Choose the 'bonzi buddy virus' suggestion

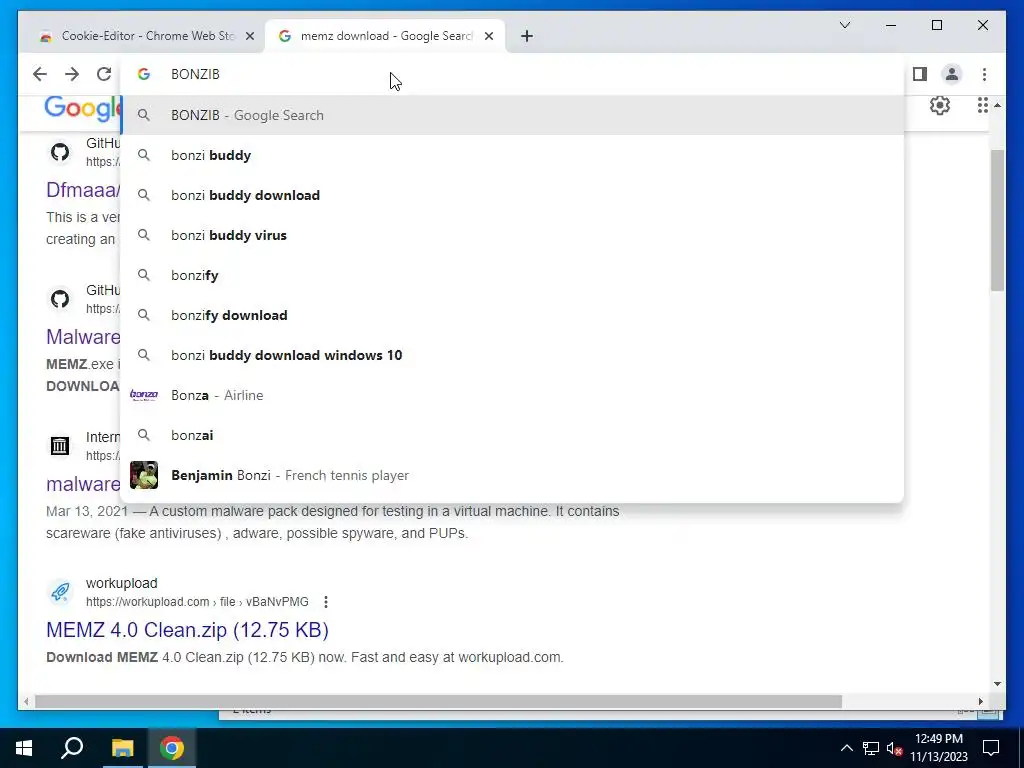coord(513,235)
